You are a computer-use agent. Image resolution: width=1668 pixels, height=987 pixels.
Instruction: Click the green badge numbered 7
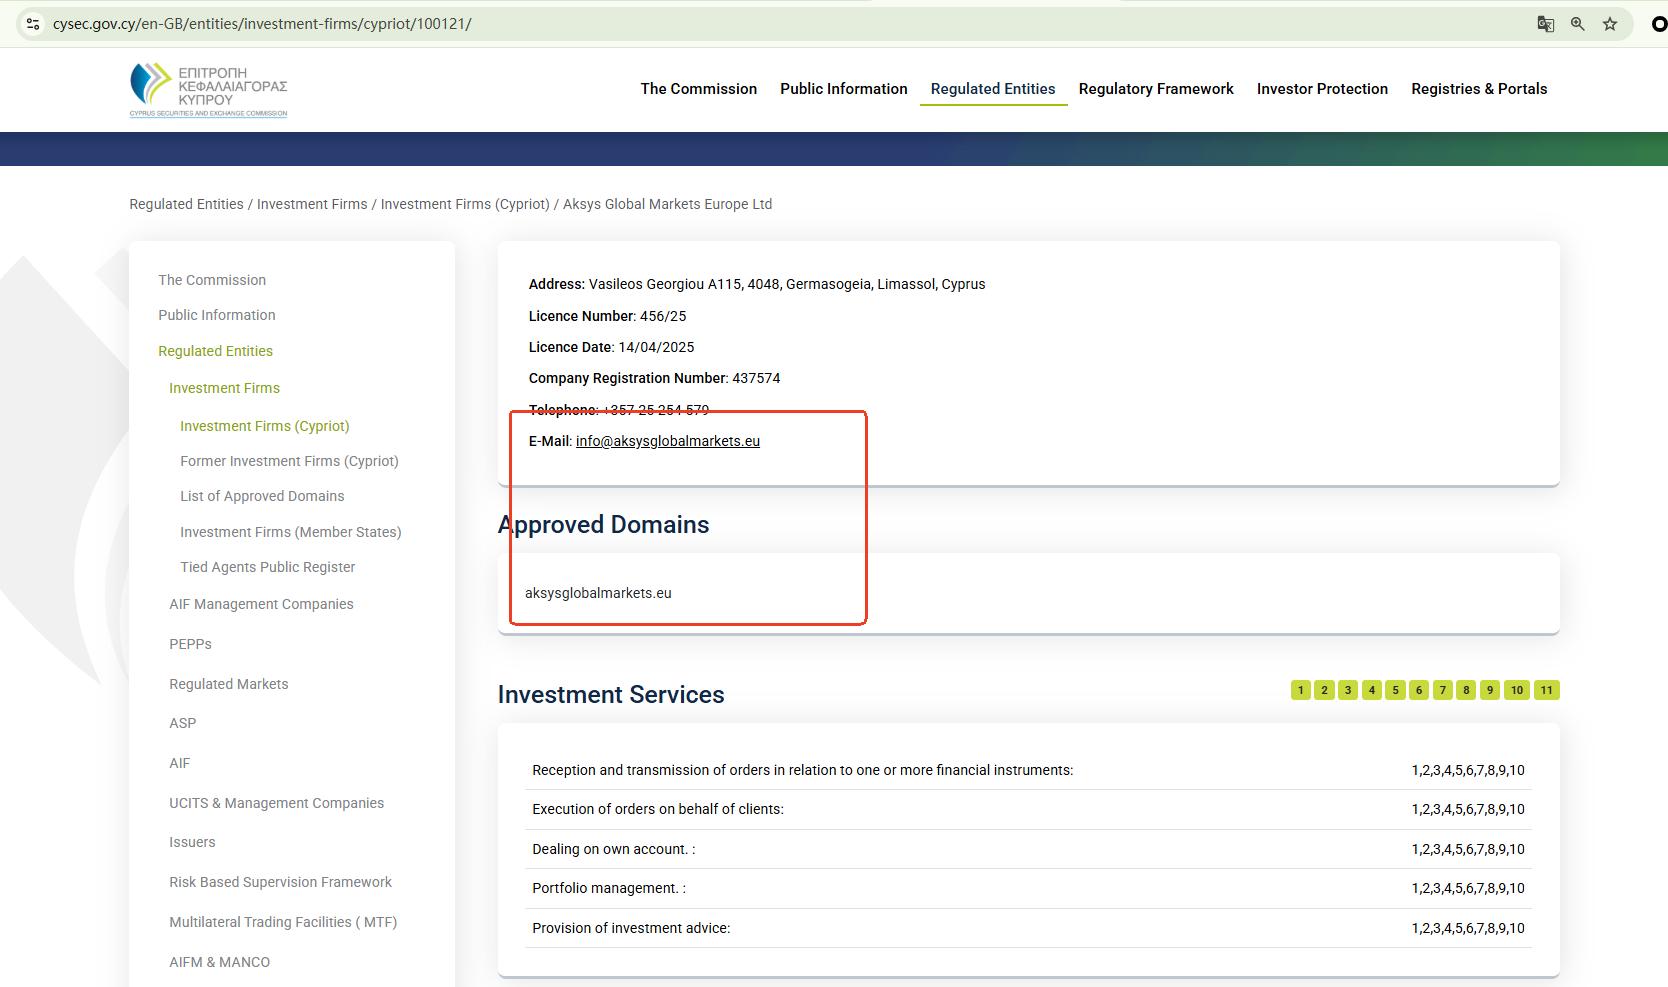(x=1442, y=690)
